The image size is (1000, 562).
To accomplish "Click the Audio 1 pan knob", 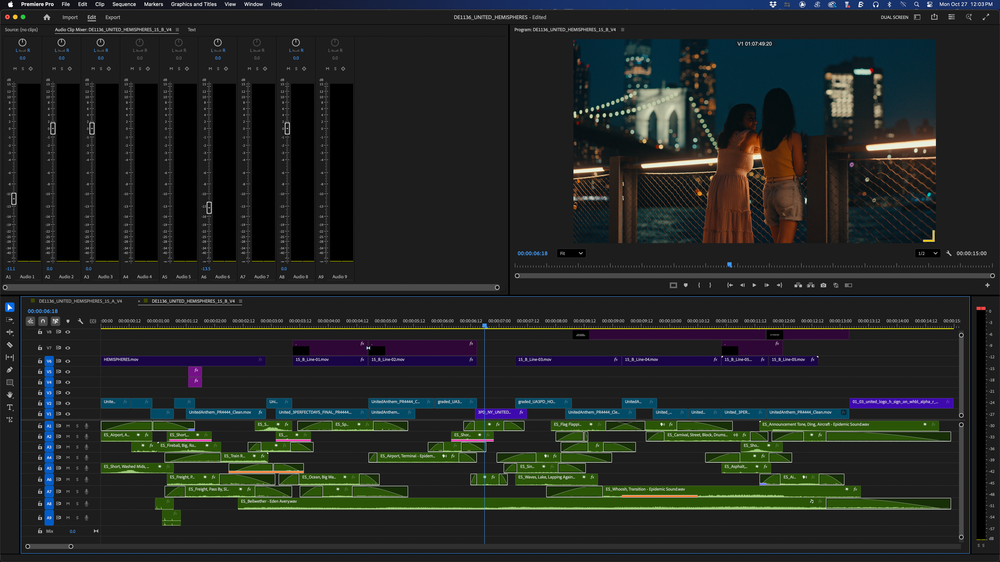I will point(22,43).
